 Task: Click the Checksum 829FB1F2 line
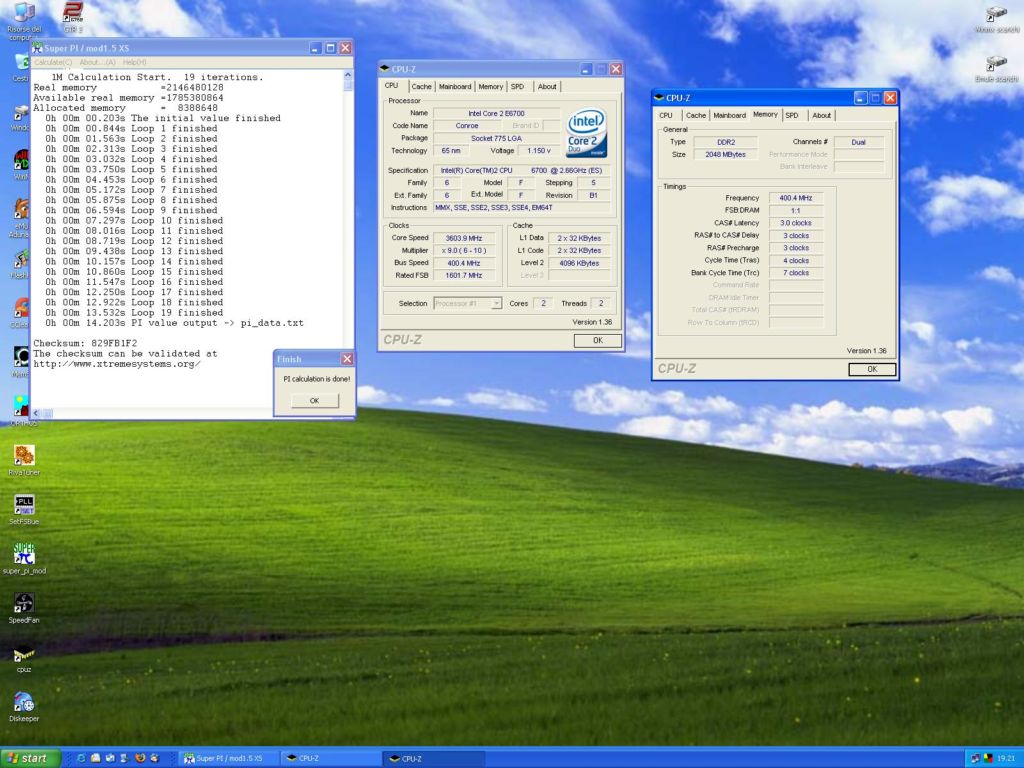[x=85, y=343]
